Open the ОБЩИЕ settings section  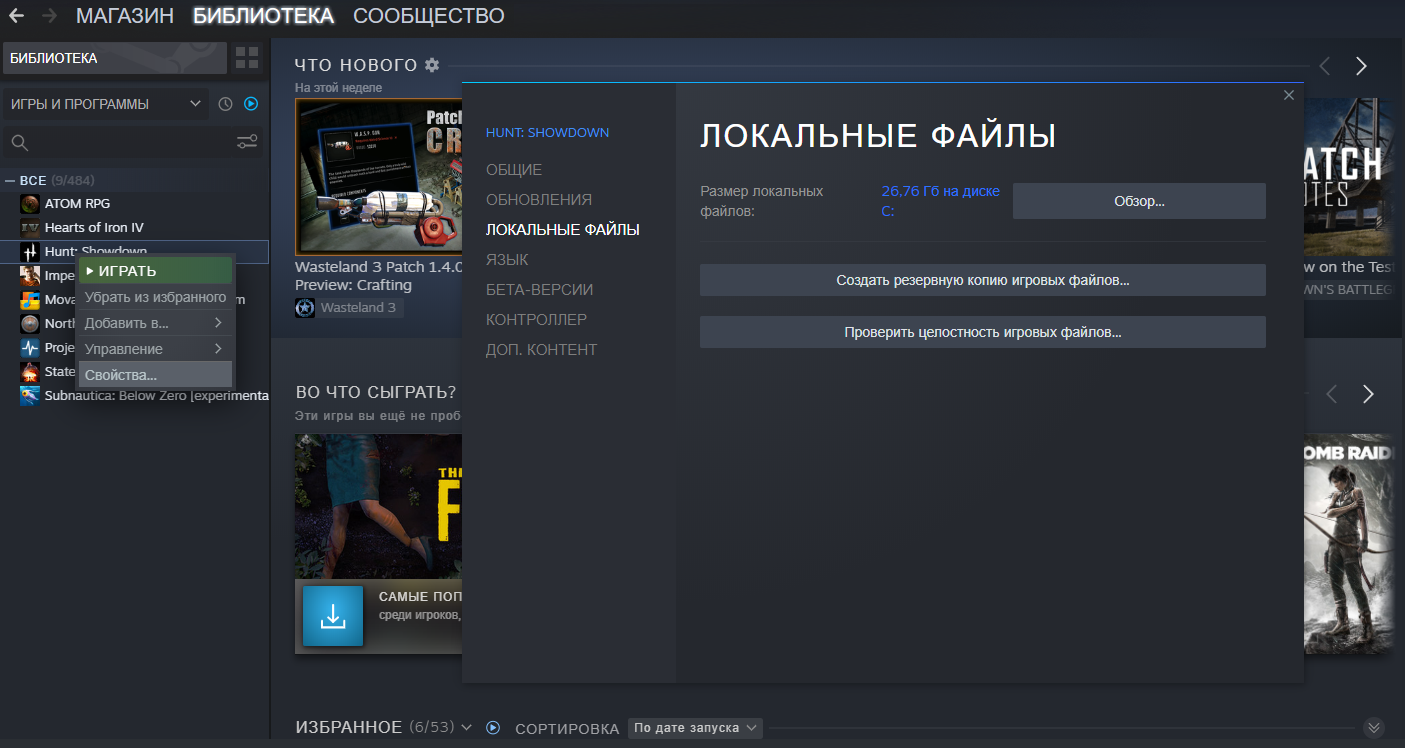pos(514,170)
